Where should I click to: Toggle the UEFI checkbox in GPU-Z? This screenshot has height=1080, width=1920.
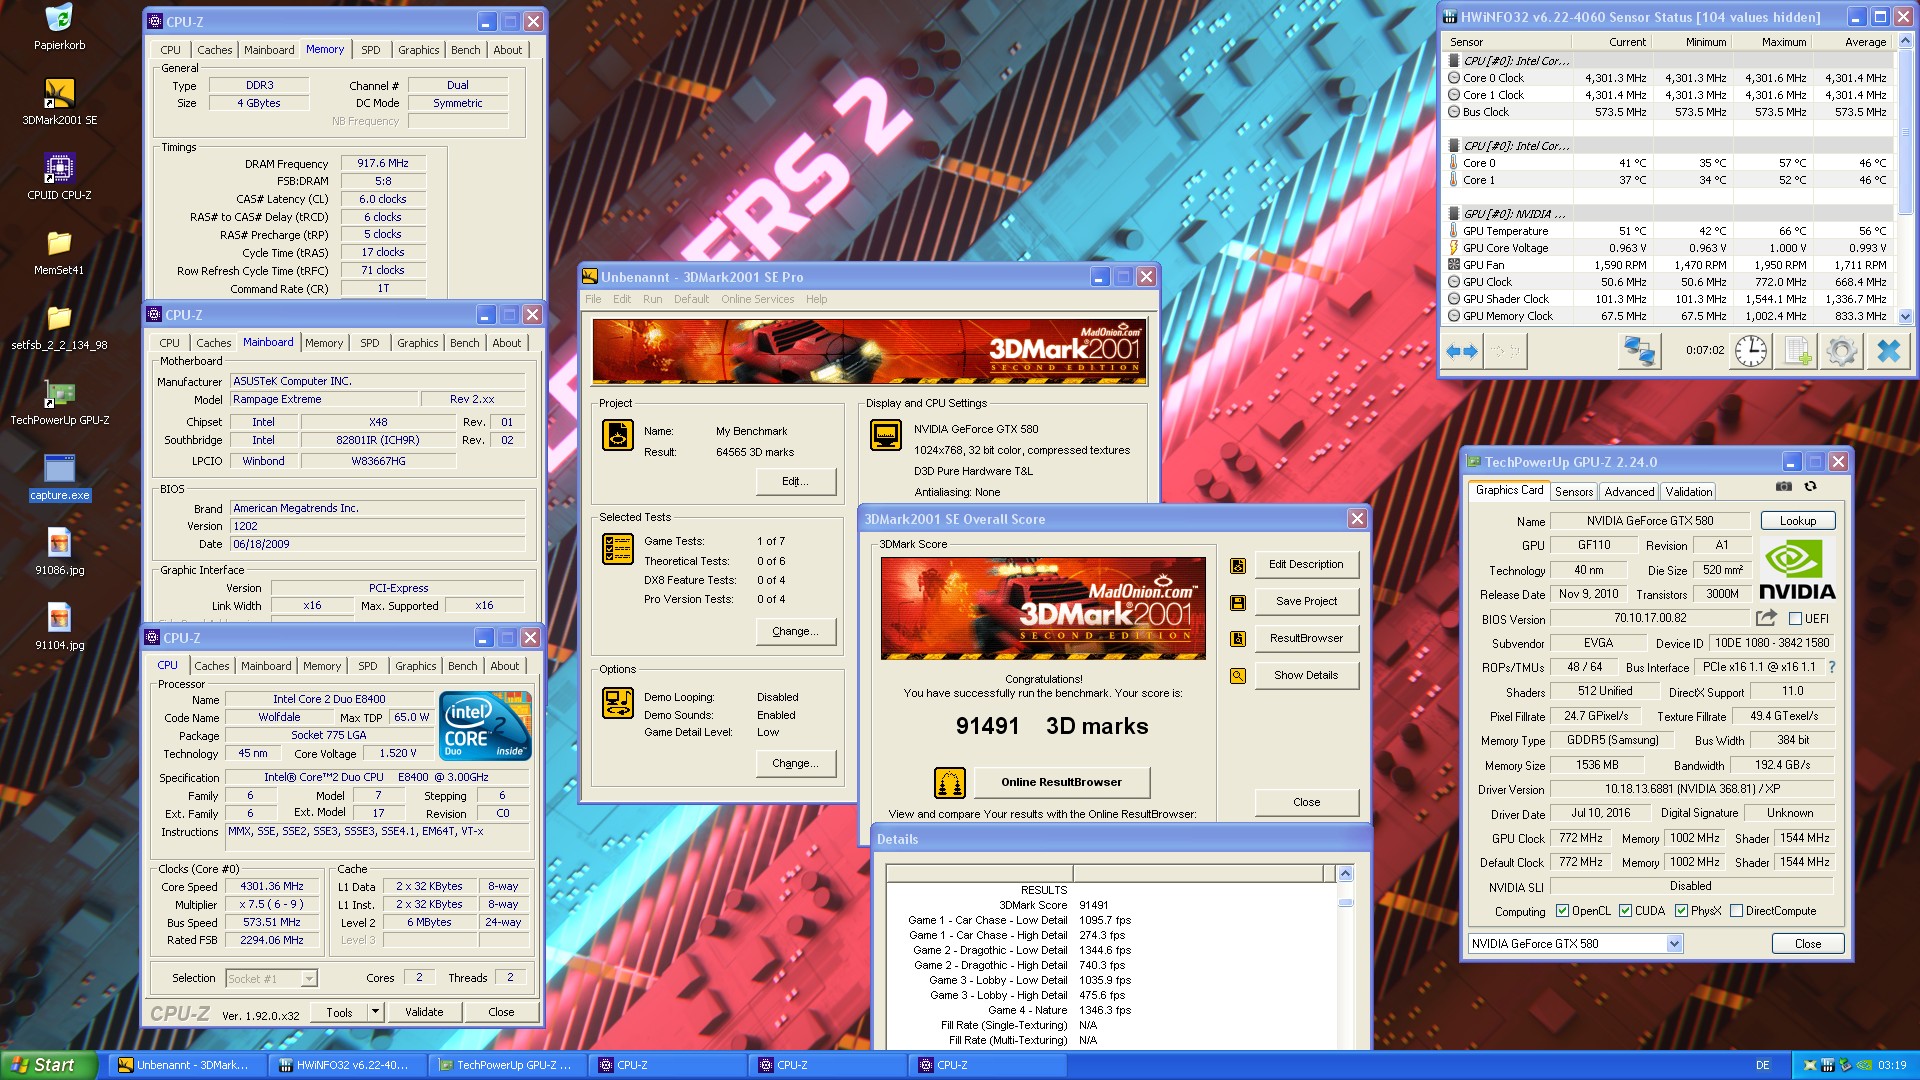1795,619
